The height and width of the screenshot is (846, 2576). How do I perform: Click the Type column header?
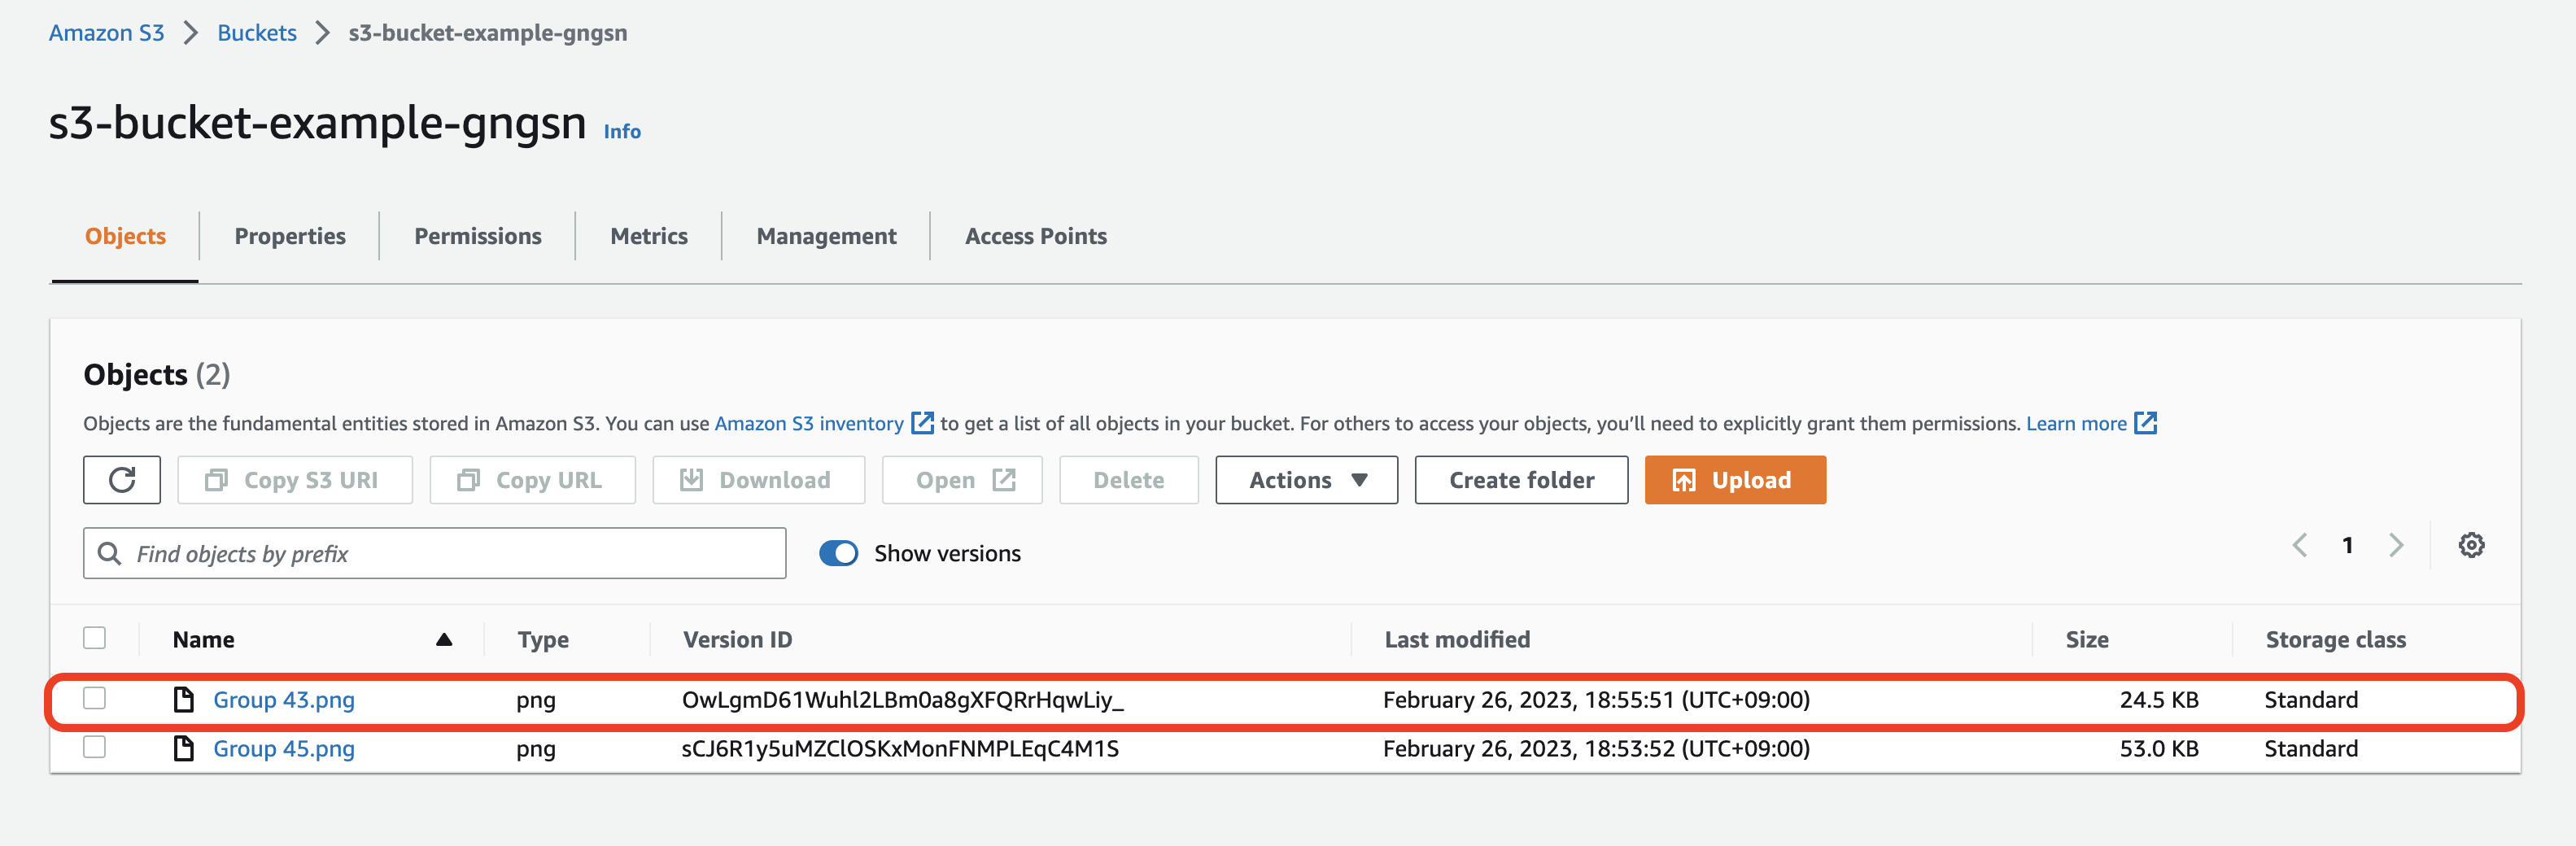pyautogui.click(x=543, y=640)
